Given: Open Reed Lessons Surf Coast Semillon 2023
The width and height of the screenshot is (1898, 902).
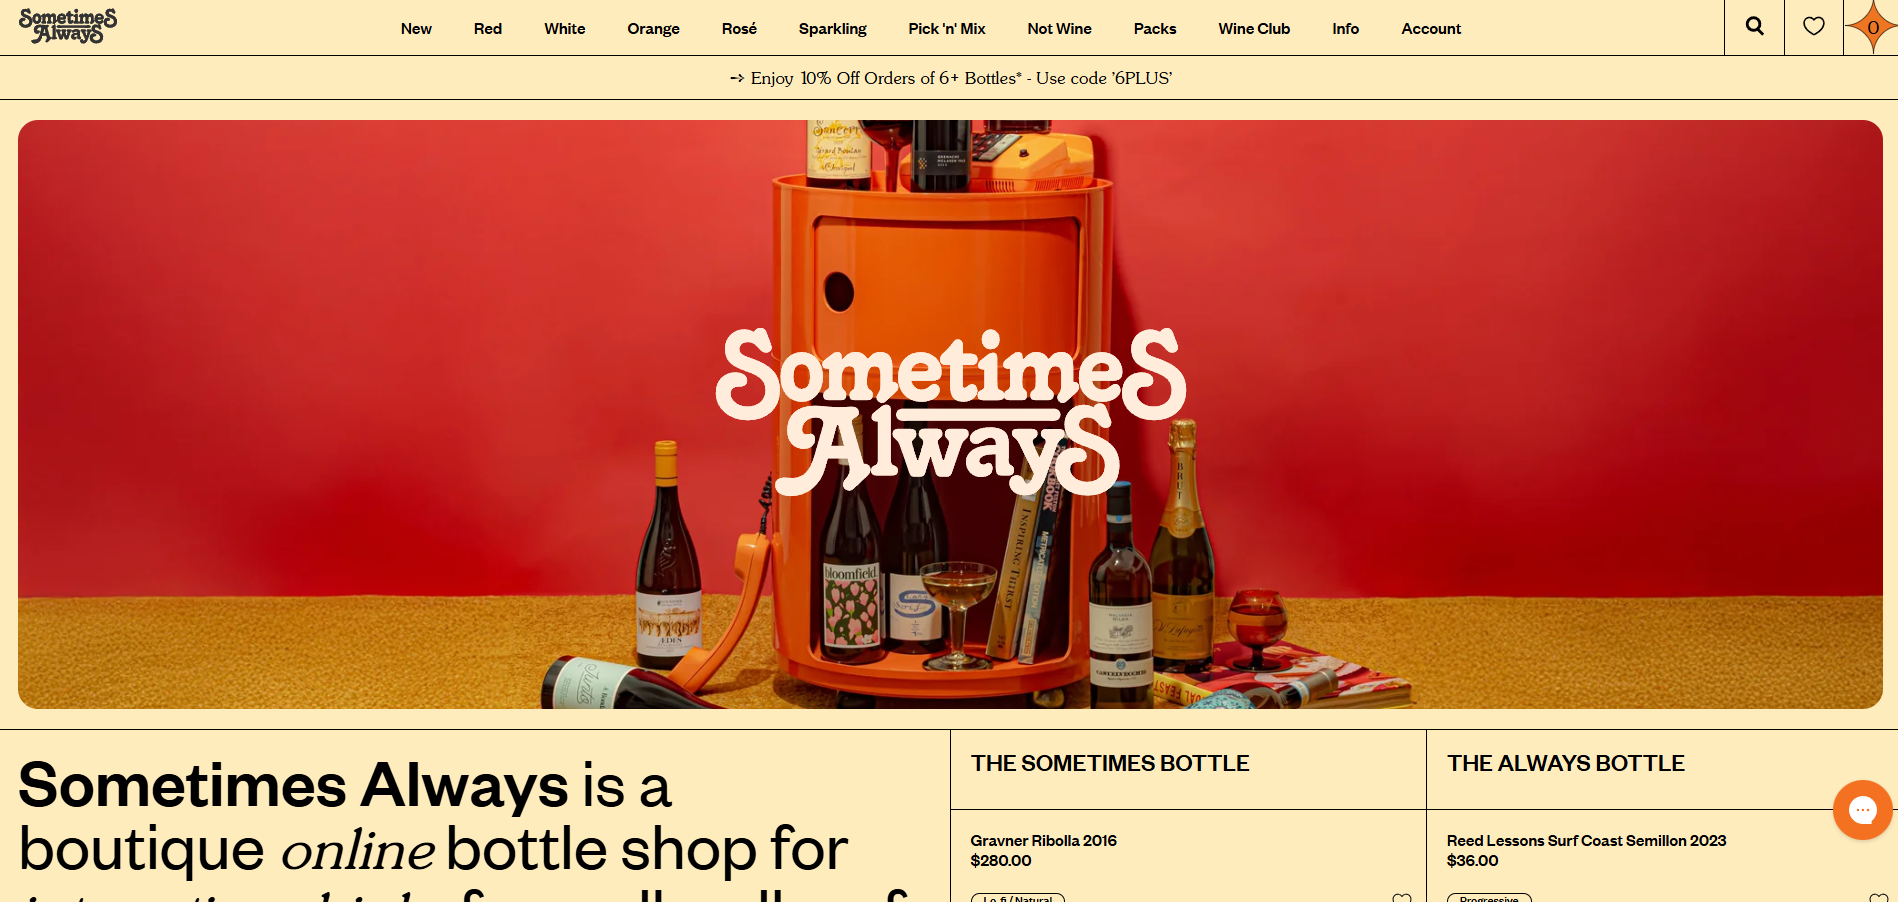Looking at the screenshot, I should coord(1586,841).
